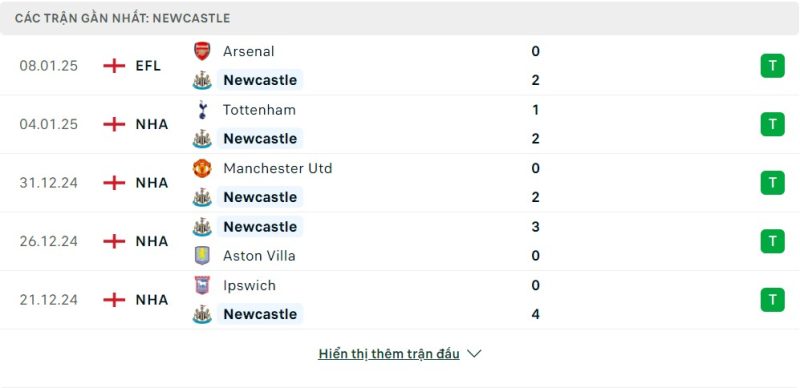800x388 pixels.
Task: Click the England flag beside EFL
Action: [x=114, y=66]
